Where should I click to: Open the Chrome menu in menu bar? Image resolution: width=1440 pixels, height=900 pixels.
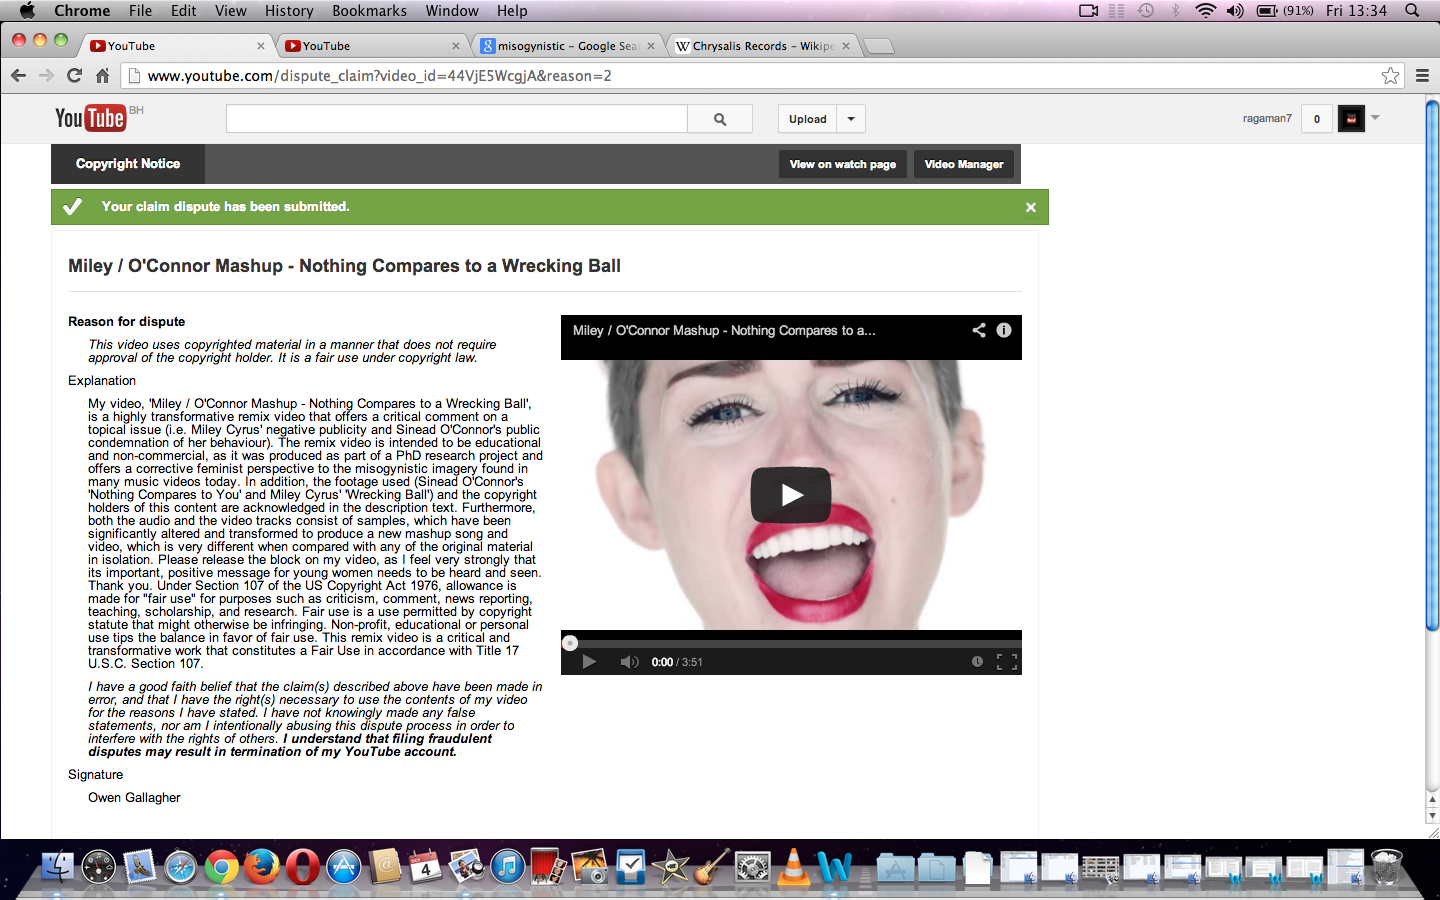tap(82, 10)
